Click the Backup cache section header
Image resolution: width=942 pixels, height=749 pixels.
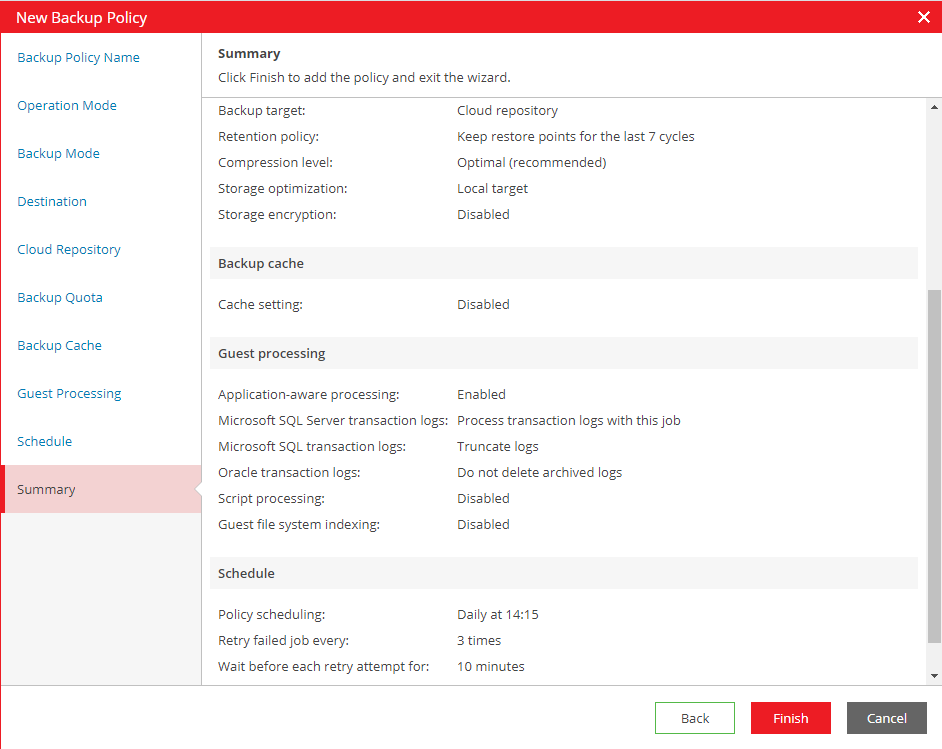(261, 264)
